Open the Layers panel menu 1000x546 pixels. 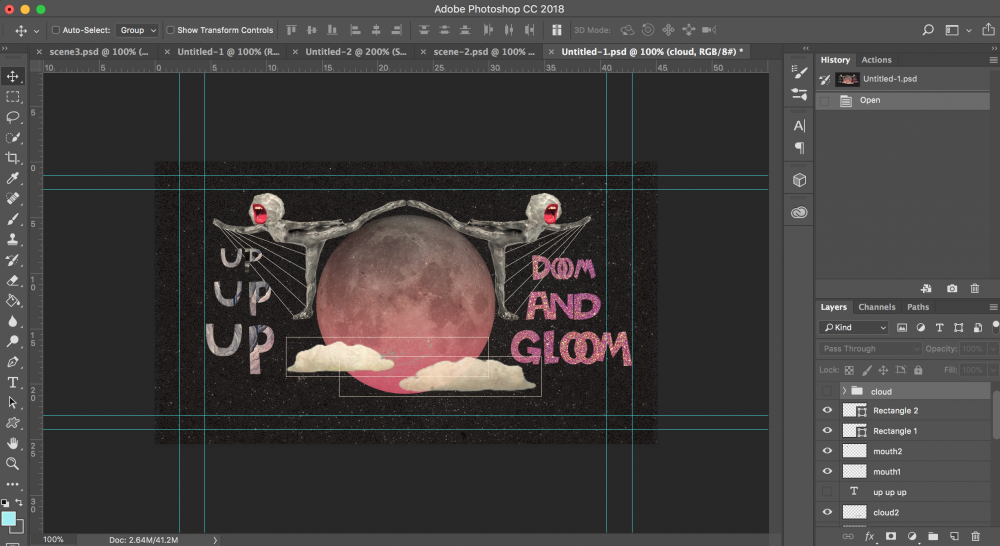[x=993, y=307]
